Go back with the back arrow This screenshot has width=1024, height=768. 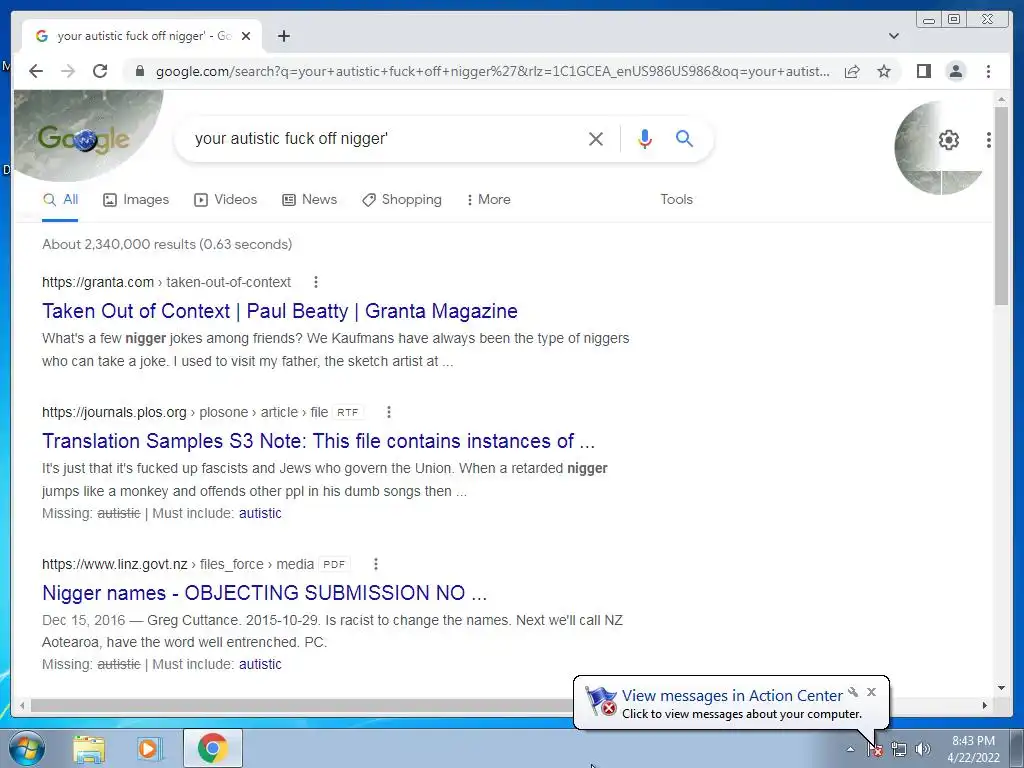pyautogui.click(x=36, y=71)
